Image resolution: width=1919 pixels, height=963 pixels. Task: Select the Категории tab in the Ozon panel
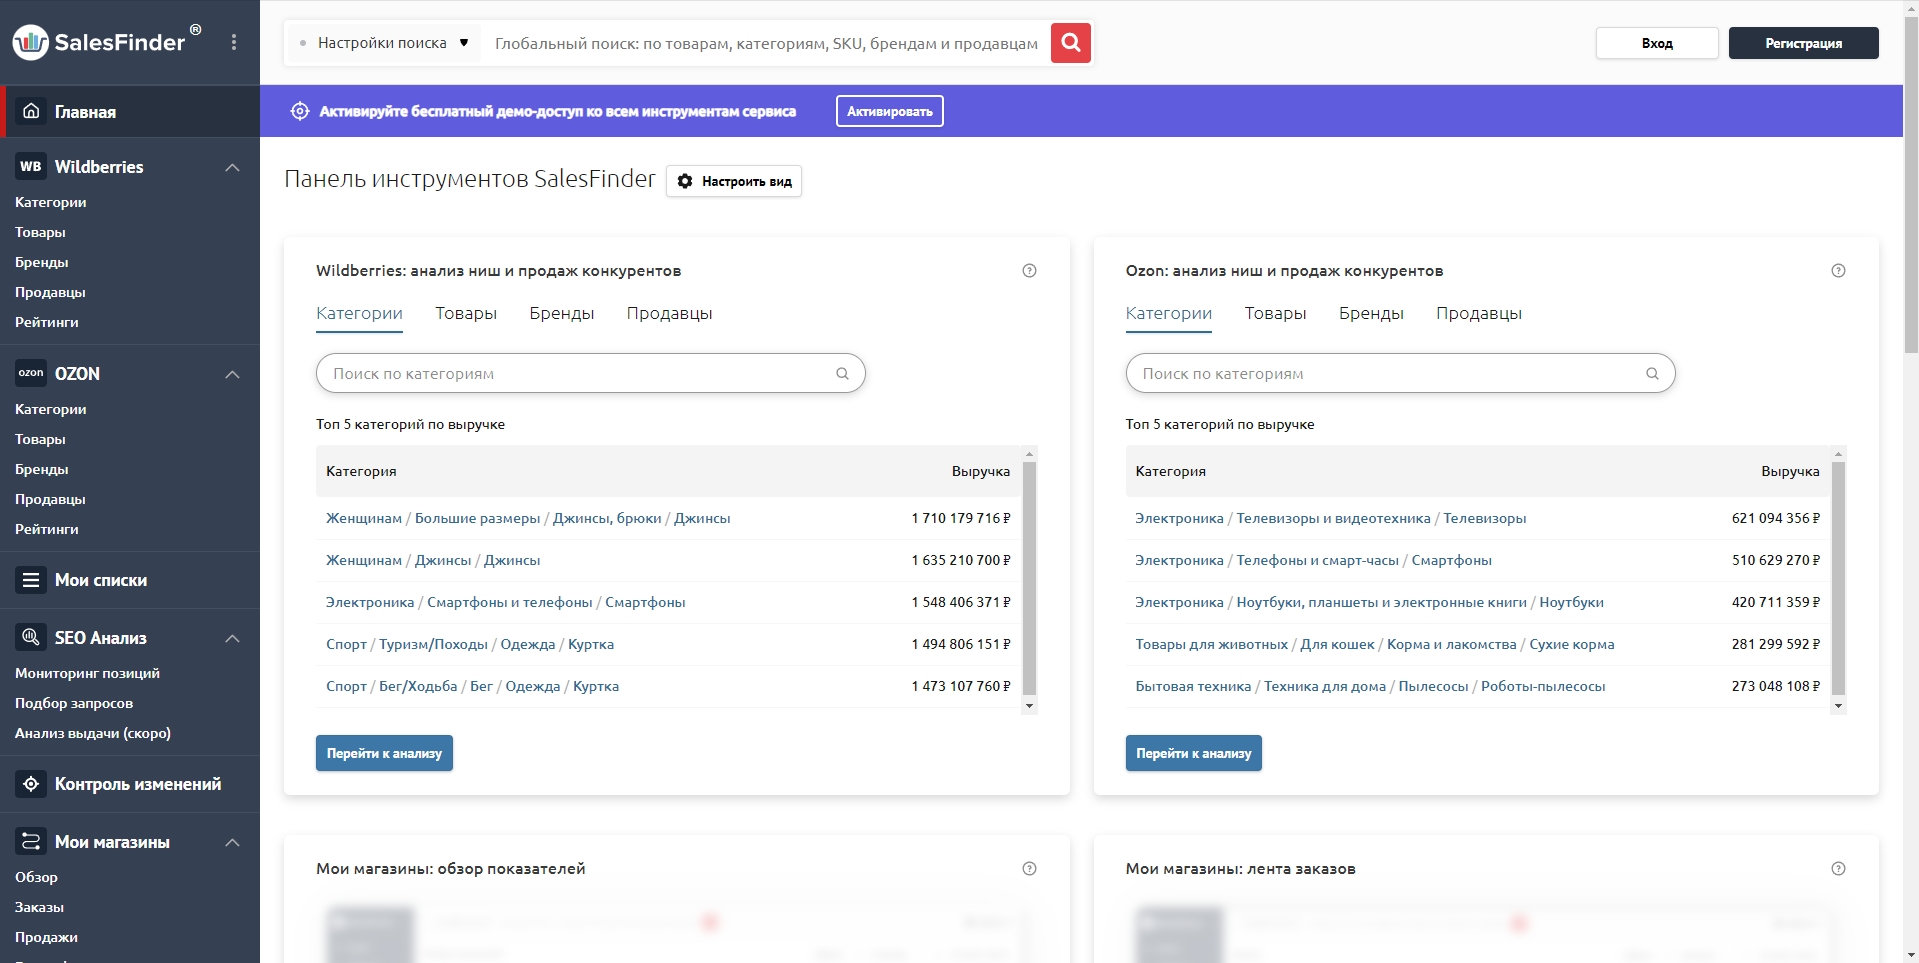click(1168, 313)
